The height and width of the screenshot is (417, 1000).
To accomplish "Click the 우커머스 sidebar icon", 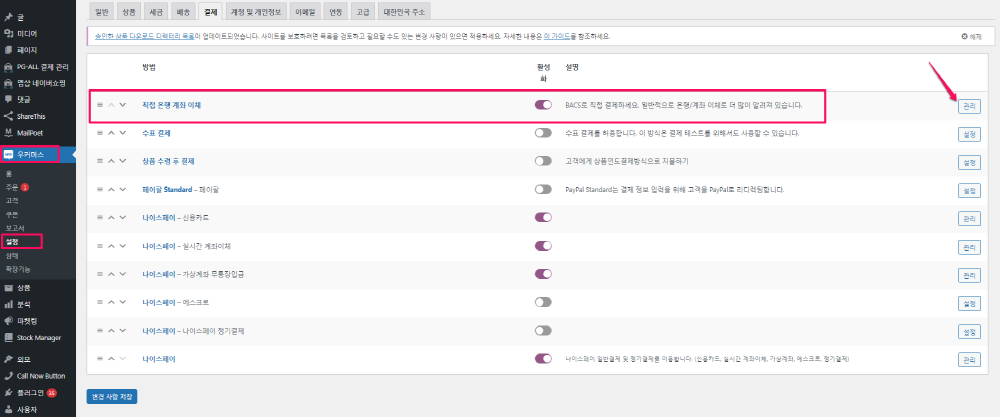I will coord(8,155).
